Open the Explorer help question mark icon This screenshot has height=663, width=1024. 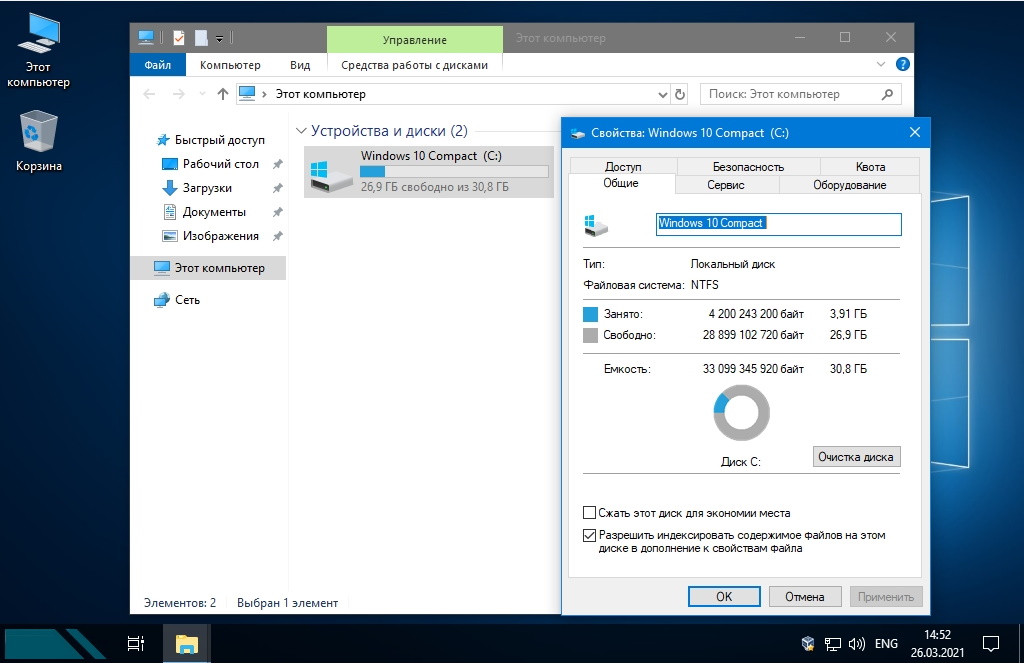(x=903, y=65)
